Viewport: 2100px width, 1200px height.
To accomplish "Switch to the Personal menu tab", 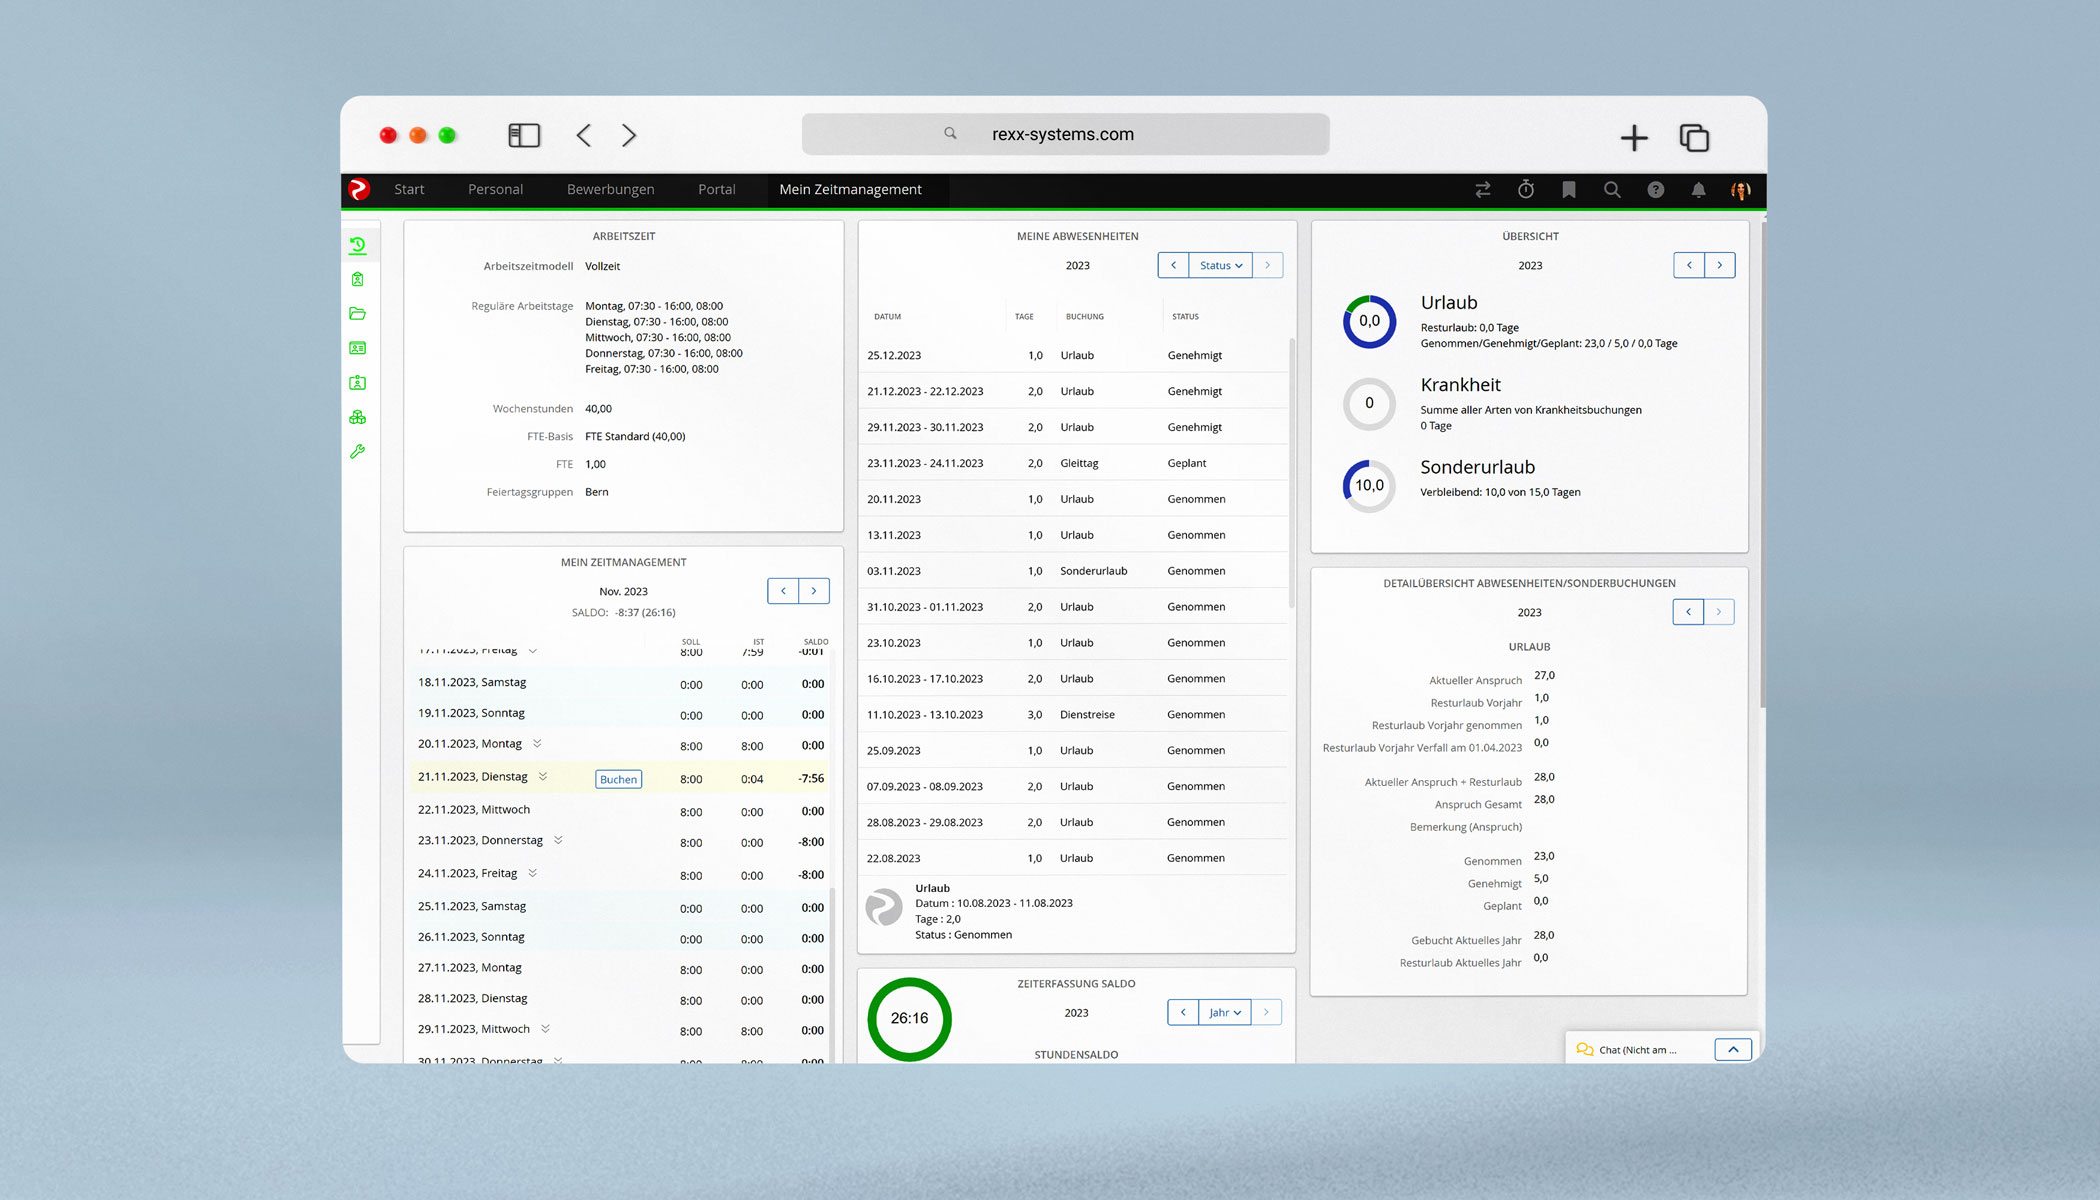I will pyautogui.click(x=495, y=189).
